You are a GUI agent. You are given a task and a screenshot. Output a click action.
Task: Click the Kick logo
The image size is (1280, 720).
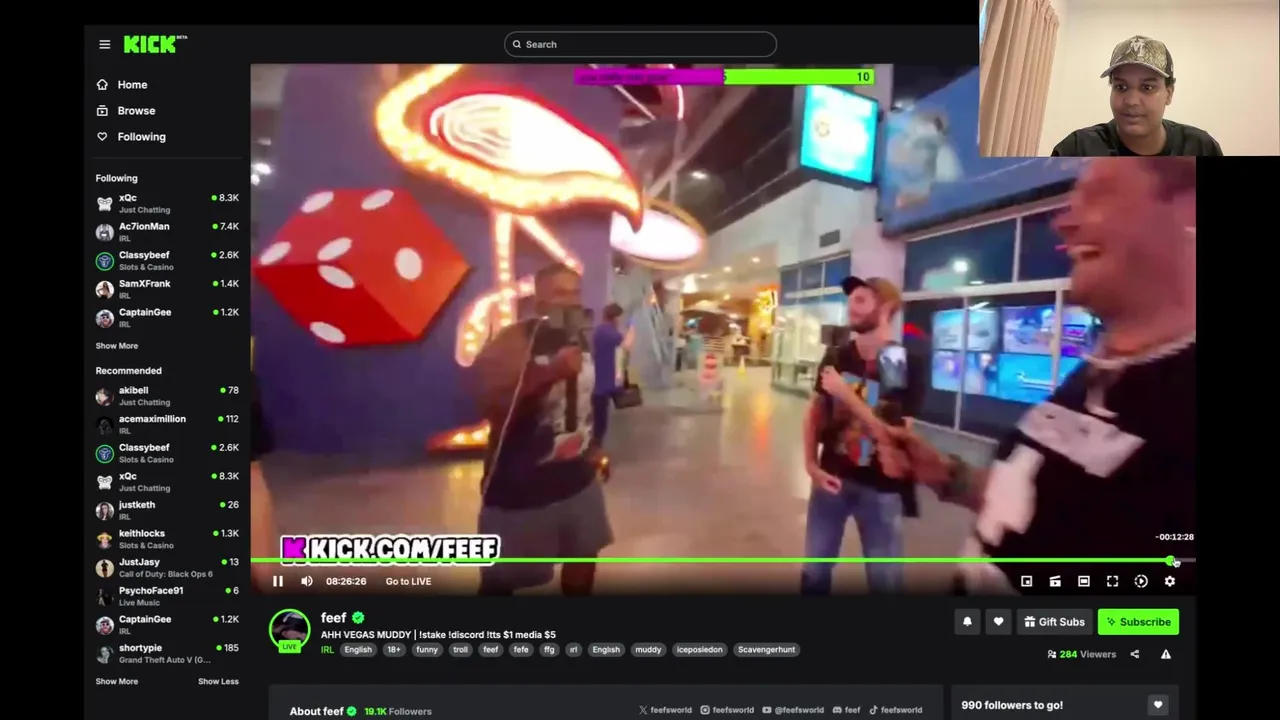(x=155, y=44)
